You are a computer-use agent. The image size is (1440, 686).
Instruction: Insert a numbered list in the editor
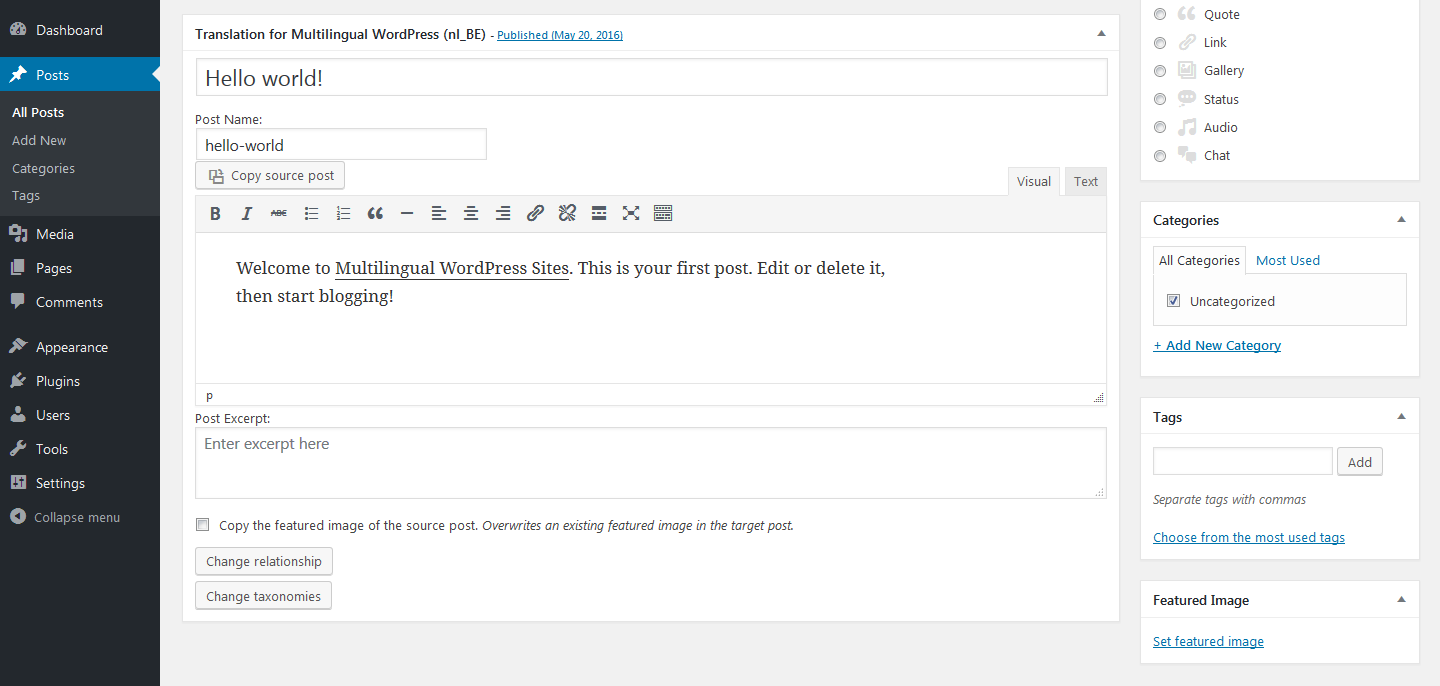tap(343, 213)
